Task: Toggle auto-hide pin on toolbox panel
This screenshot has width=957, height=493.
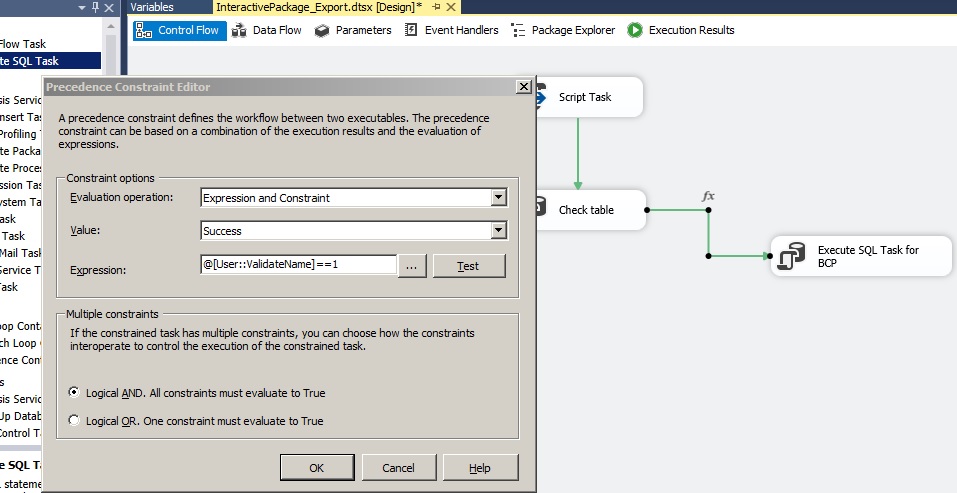Action: click(95, 7)
